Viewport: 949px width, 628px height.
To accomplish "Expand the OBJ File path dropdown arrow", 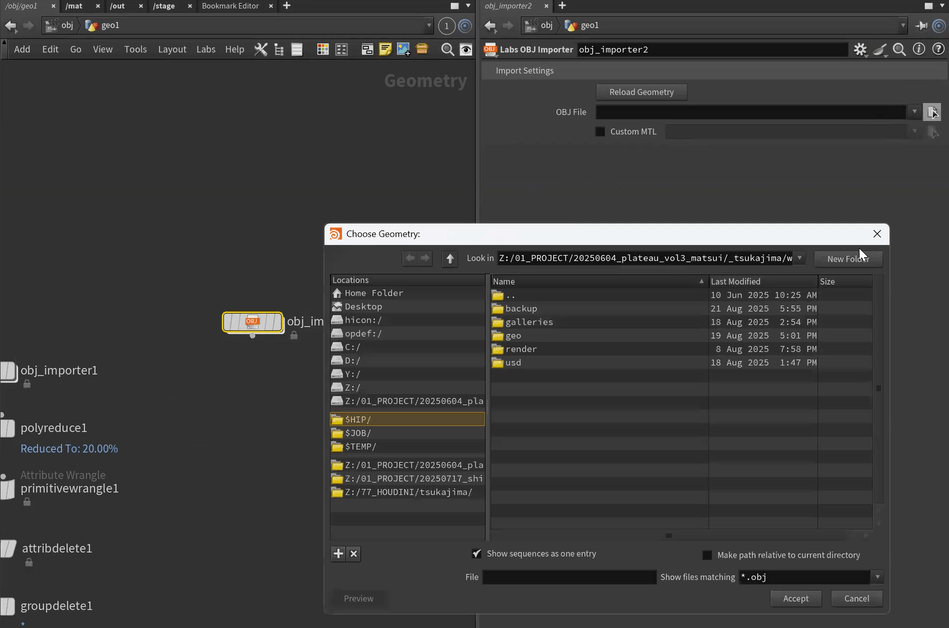I will tap(913, 112).
